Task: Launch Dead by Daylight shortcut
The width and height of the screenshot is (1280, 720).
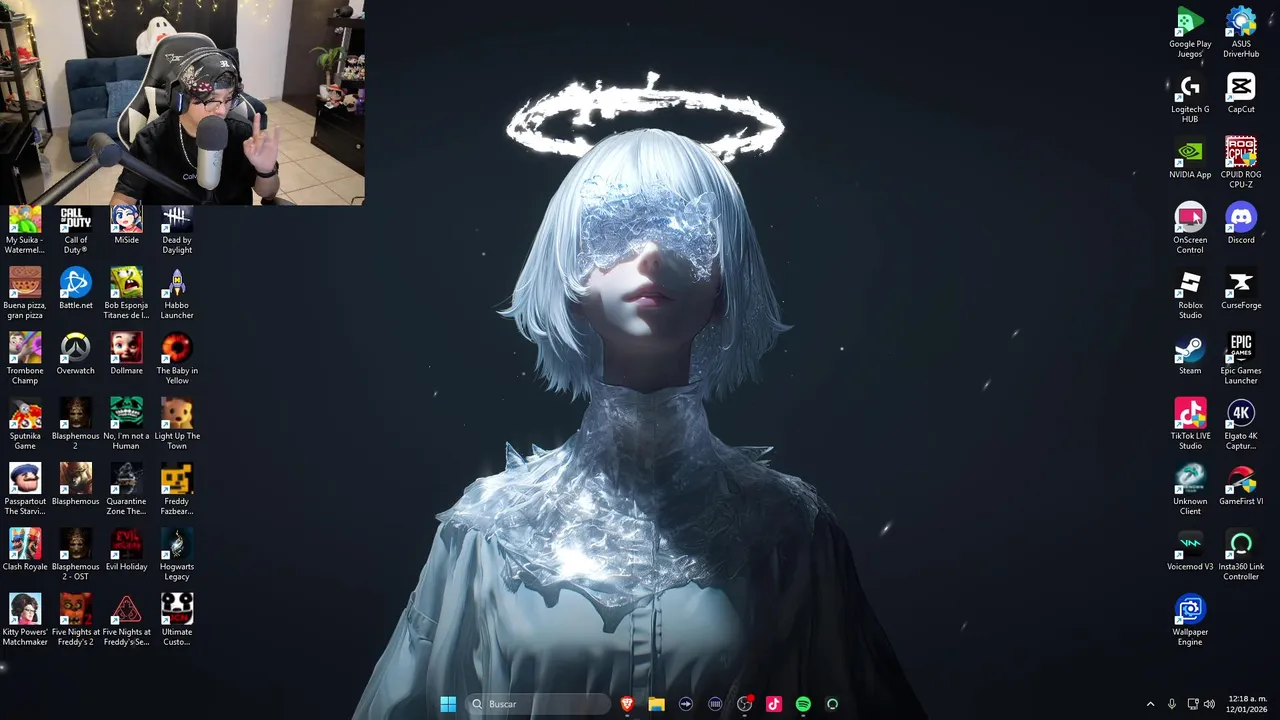Action: pyautogui.click(x=177, y=229)
